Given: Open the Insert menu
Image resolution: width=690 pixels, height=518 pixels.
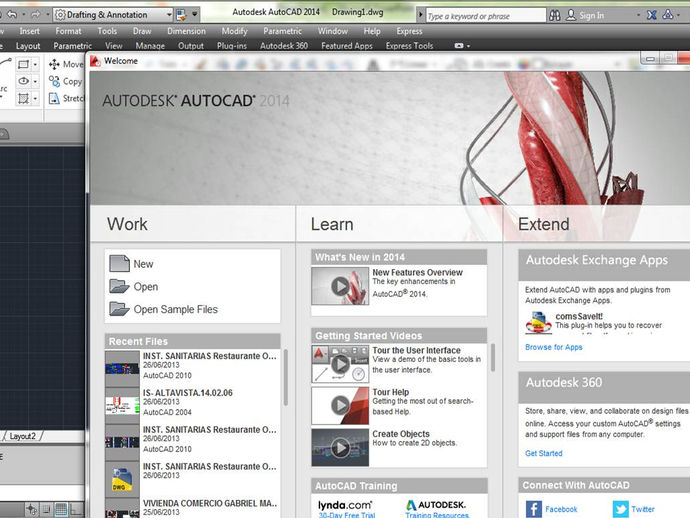Looking at the screenshot, I should 29,31.
